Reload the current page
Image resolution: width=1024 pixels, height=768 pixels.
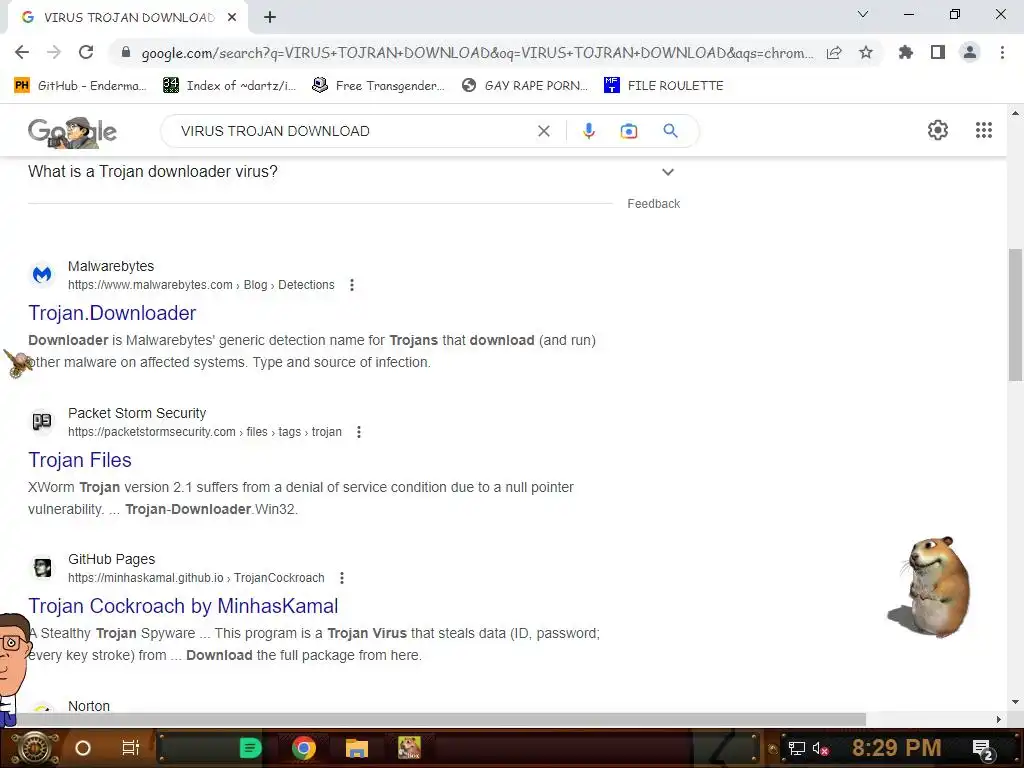click(x=86, y=52)
